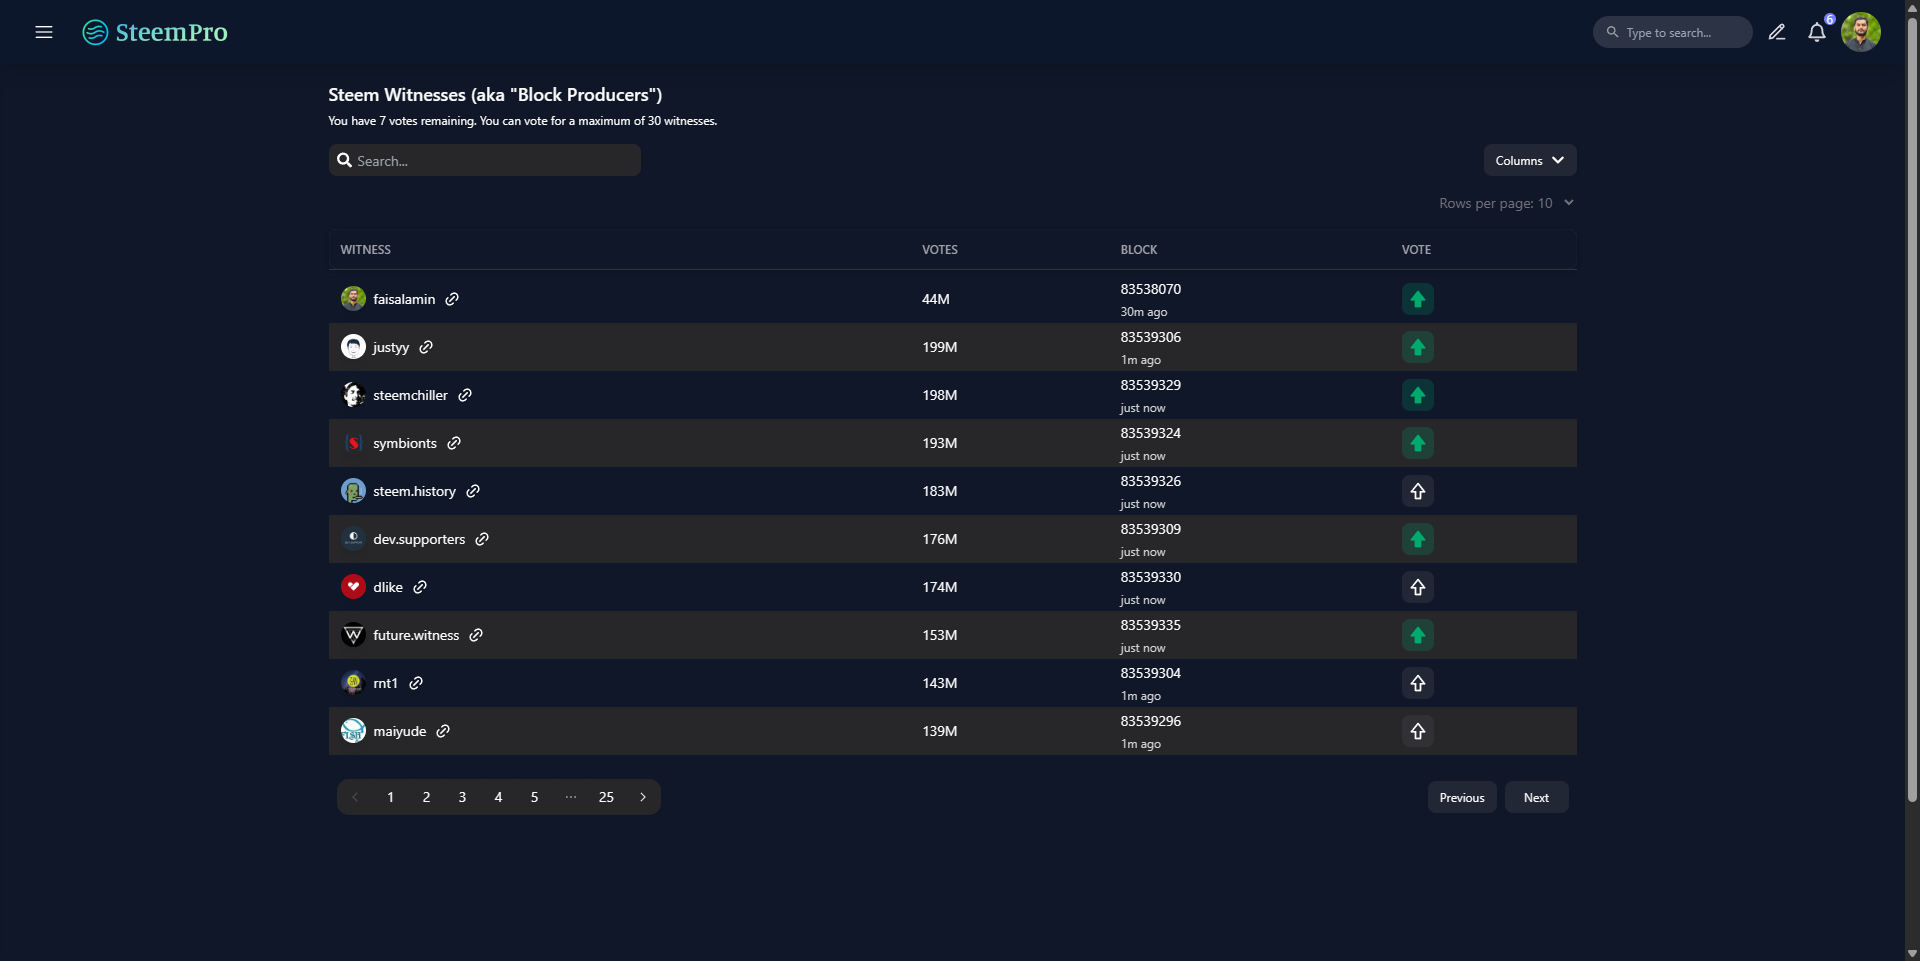Go to page 1 of witnesses
The height and width of the screenshot is (961, 1920).
tap(390, 797)
